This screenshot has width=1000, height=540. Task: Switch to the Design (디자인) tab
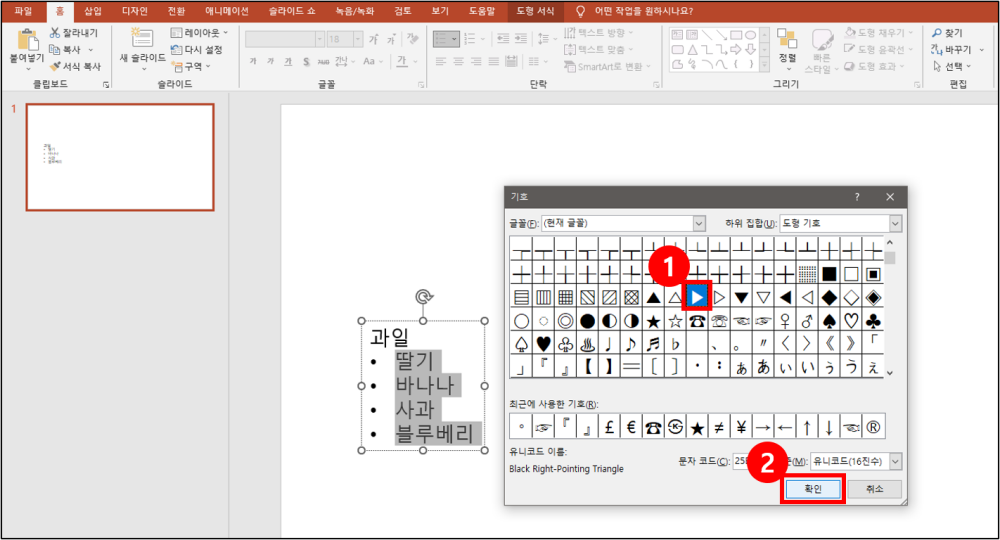(135, 11)
